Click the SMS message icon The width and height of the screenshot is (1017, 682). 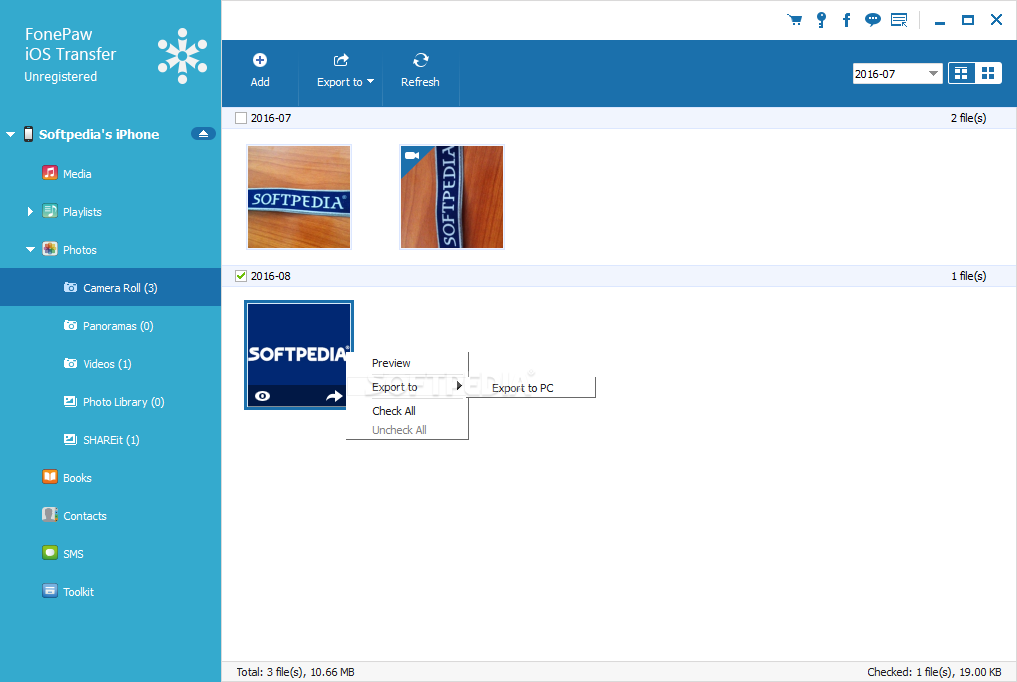pyautogui.click(x=50, y=553)
